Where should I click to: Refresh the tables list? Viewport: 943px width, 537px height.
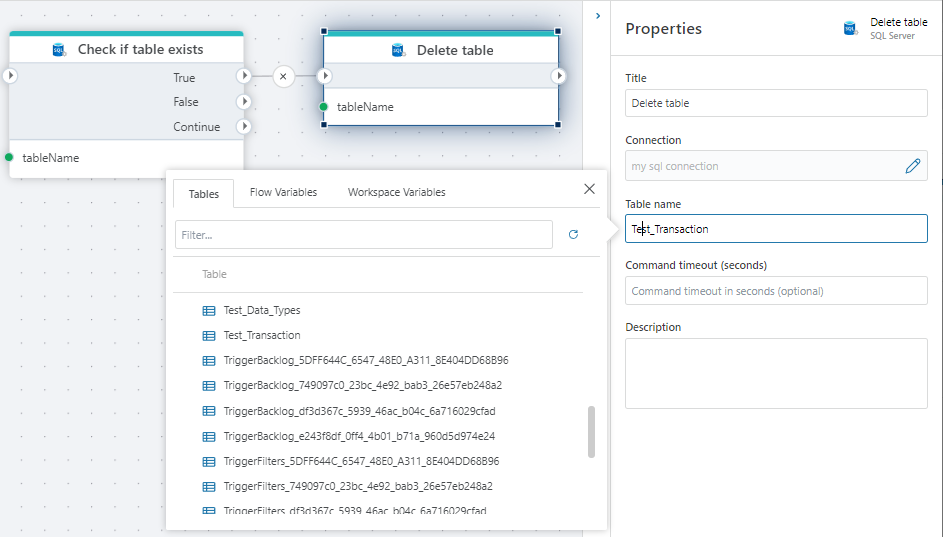click(x=573, y=235)
